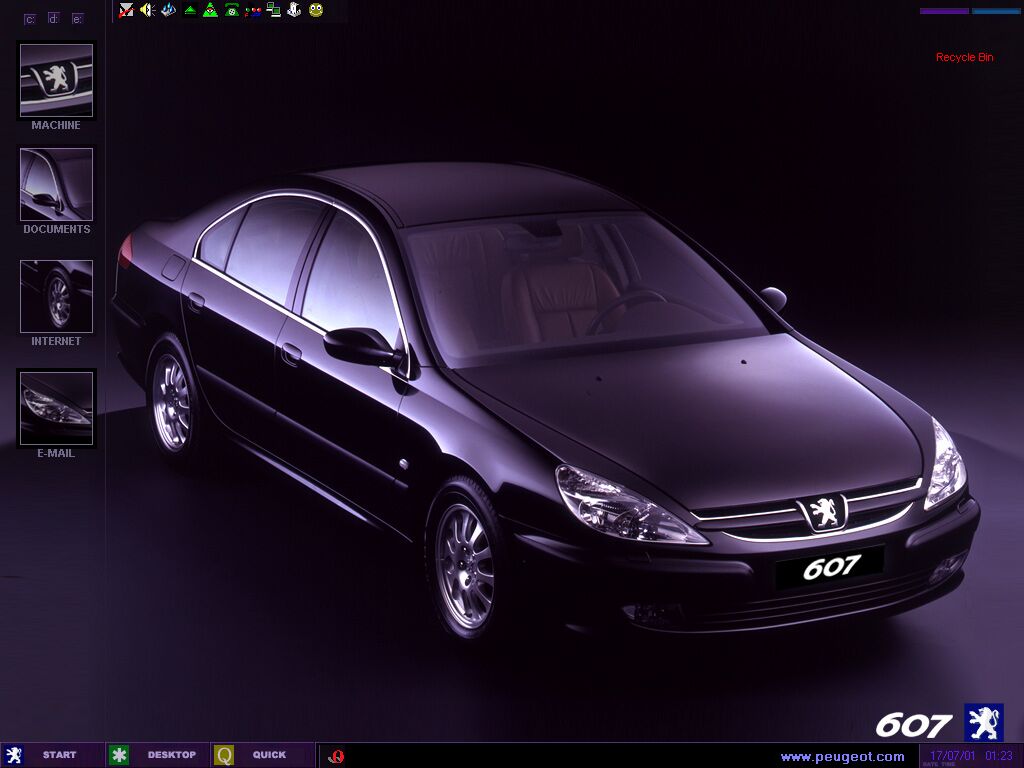
Task: Click the blue meter bar at top right
Action: [996, 11]
